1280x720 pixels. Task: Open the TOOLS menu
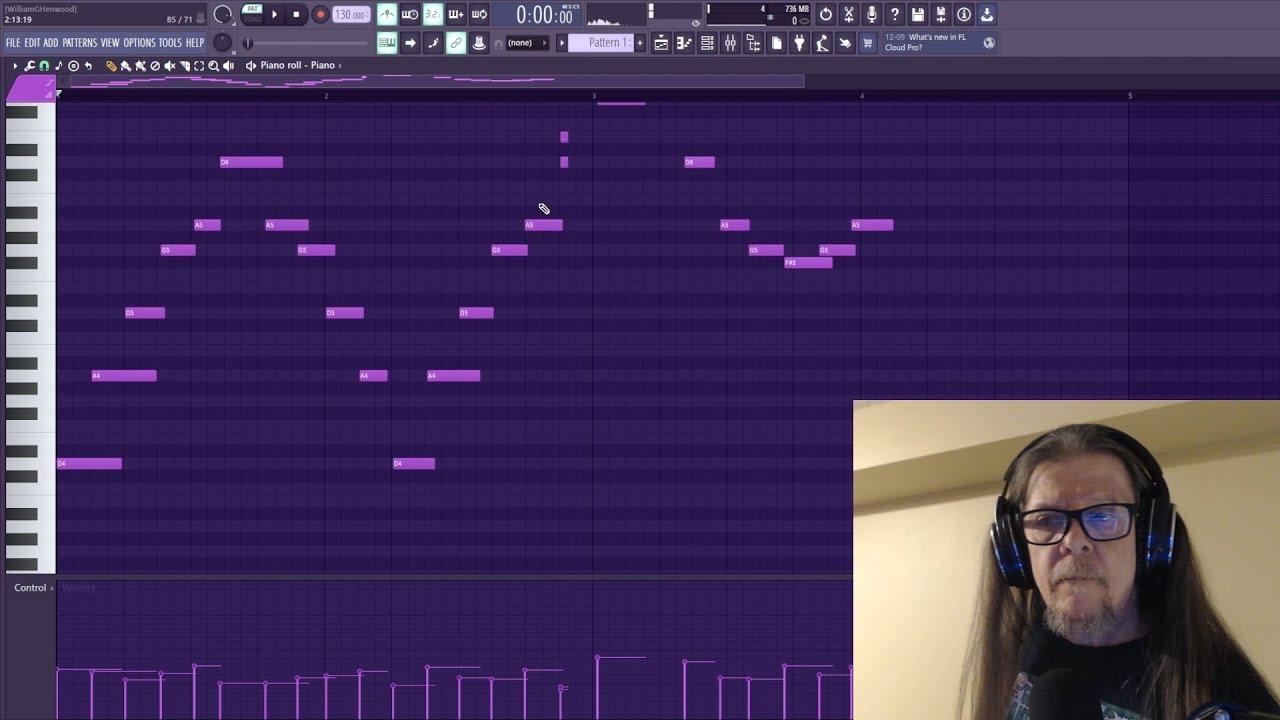pyautogui.click(x=171, y=43)
